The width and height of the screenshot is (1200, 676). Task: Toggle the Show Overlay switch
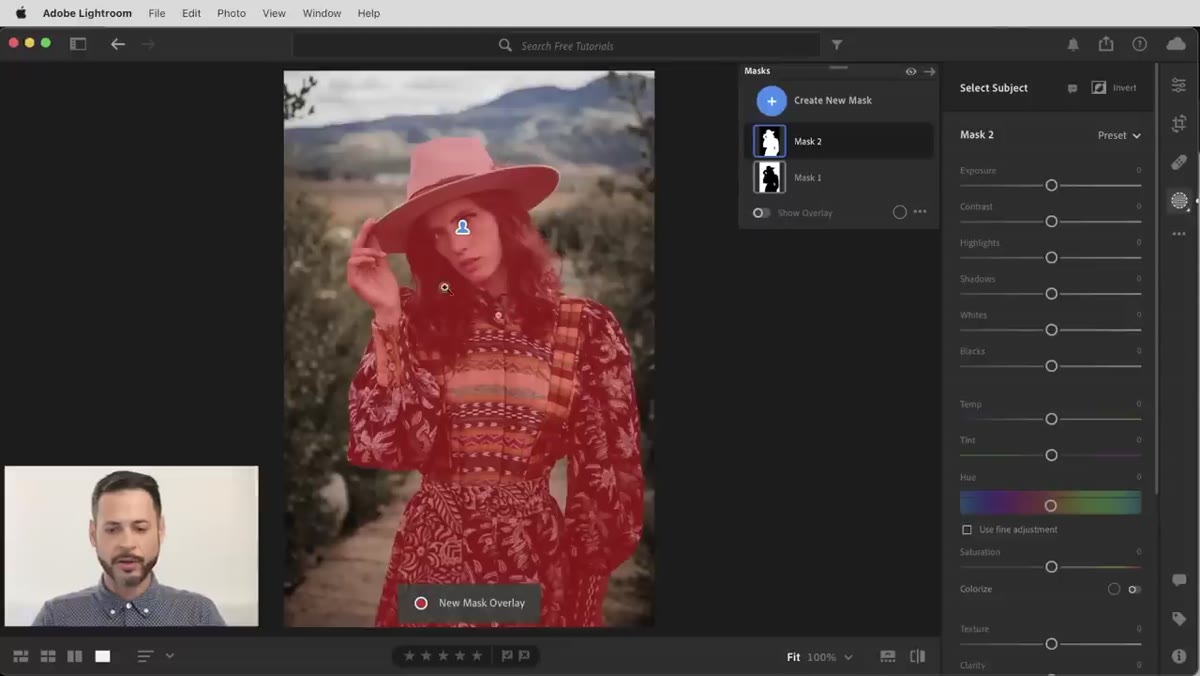coord(762,213)
